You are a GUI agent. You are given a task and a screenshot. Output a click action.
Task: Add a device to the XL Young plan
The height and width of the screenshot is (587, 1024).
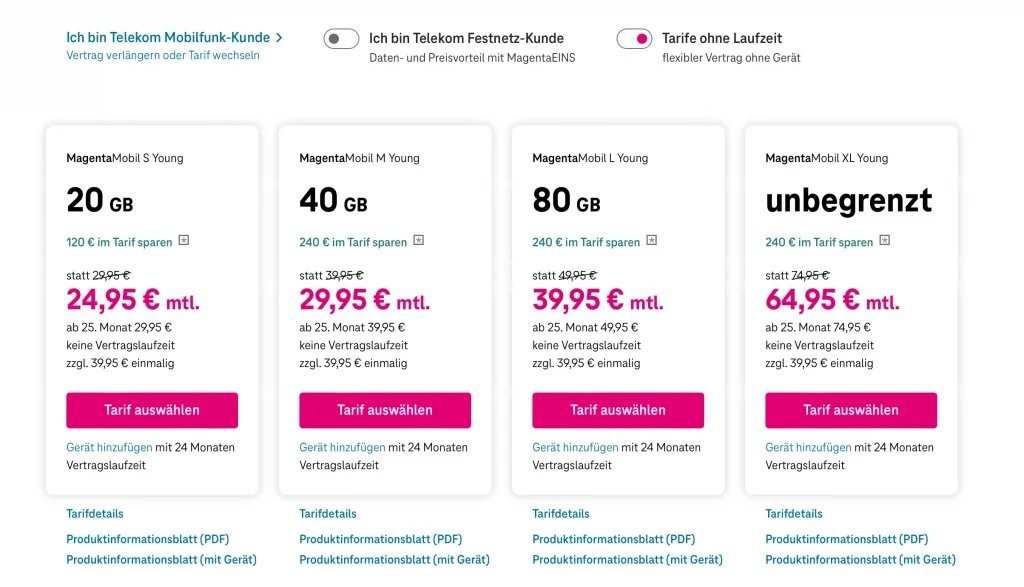[808, 448]
